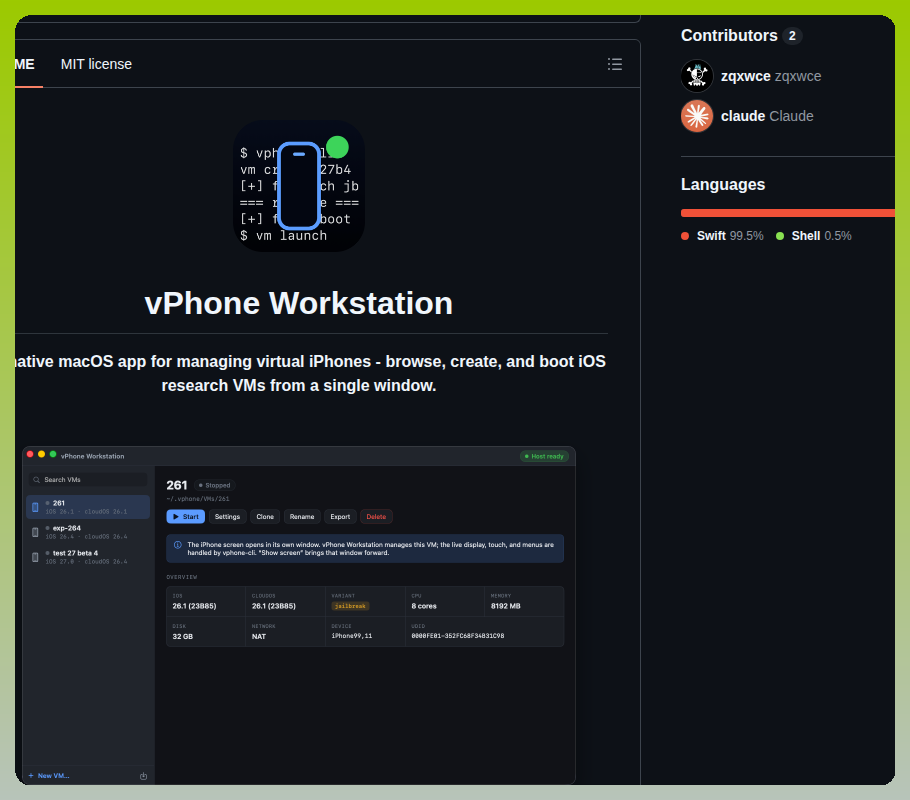
Task: Click the Export button
Action: coord(340,517)
